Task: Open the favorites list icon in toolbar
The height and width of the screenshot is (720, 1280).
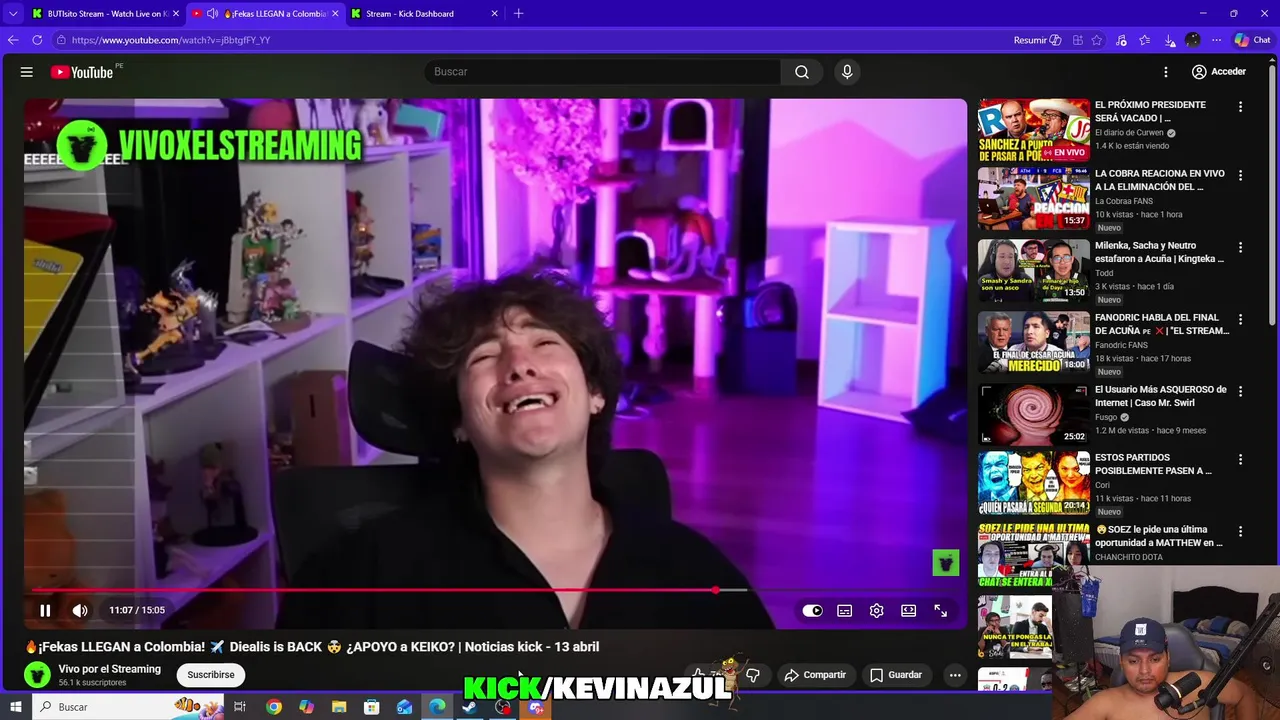Action: (x=1145, y=40)
